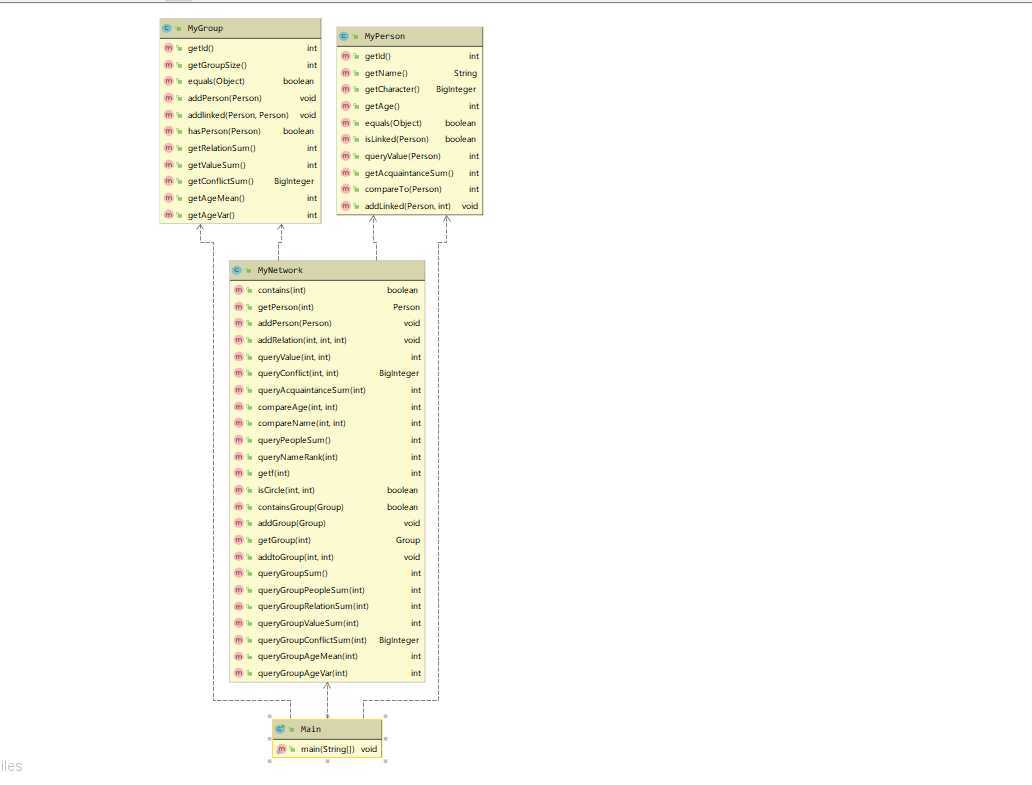This screenshot has width=1032, height=785.
Task: Select the Main class header
Action: 327,729
